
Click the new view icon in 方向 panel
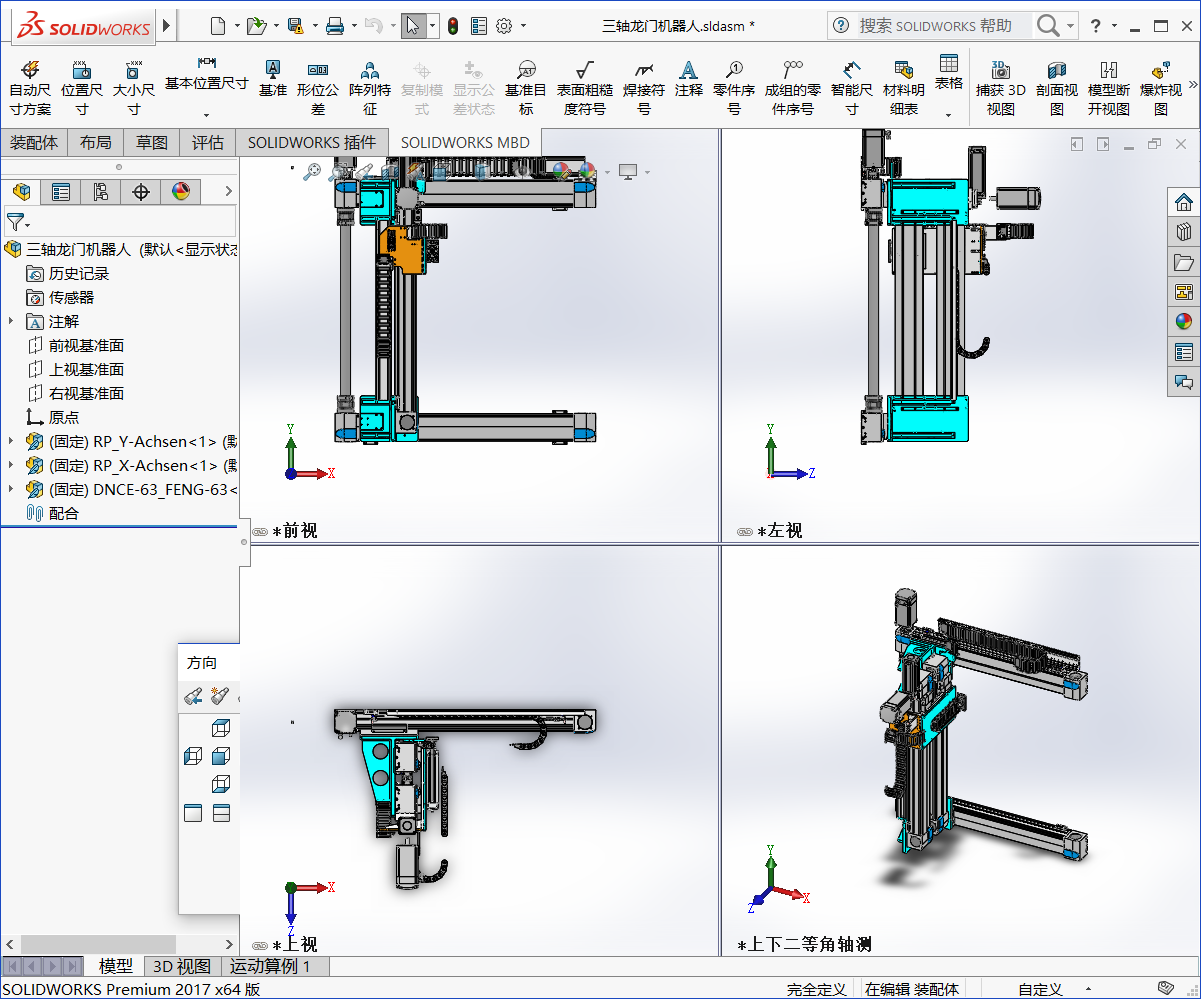[220, 696]
